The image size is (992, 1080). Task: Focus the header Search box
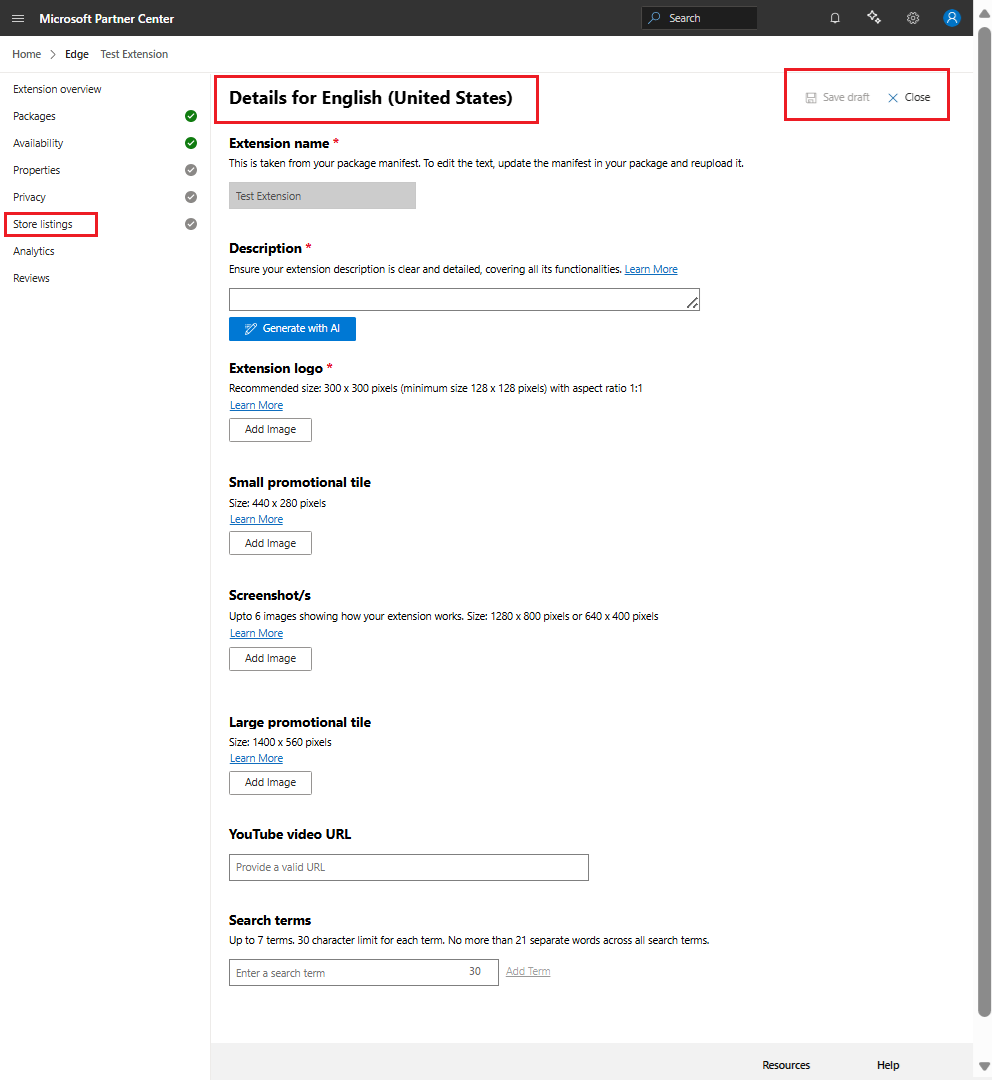699,18
